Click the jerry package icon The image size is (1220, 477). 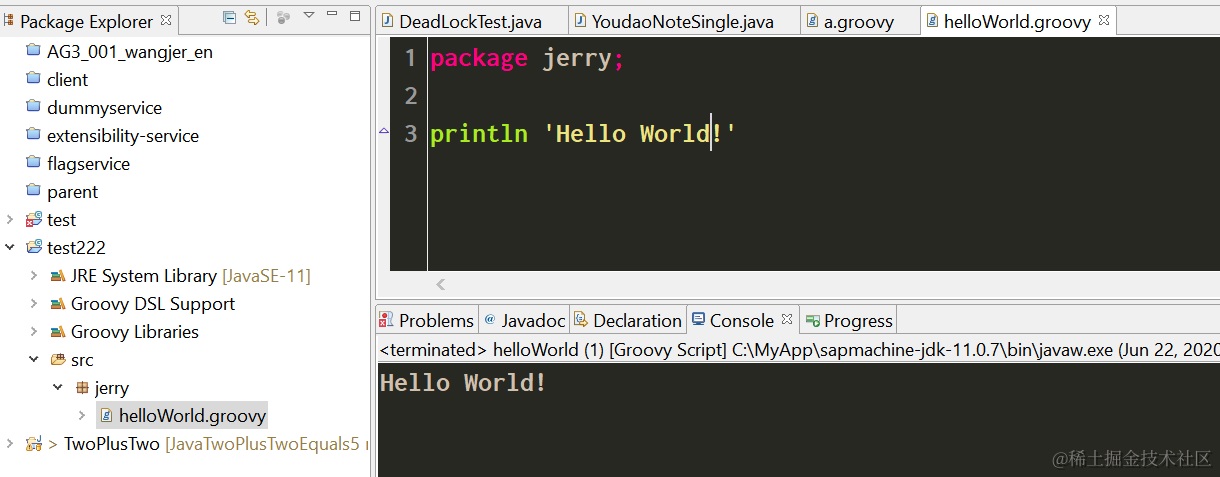pos(82,387)
